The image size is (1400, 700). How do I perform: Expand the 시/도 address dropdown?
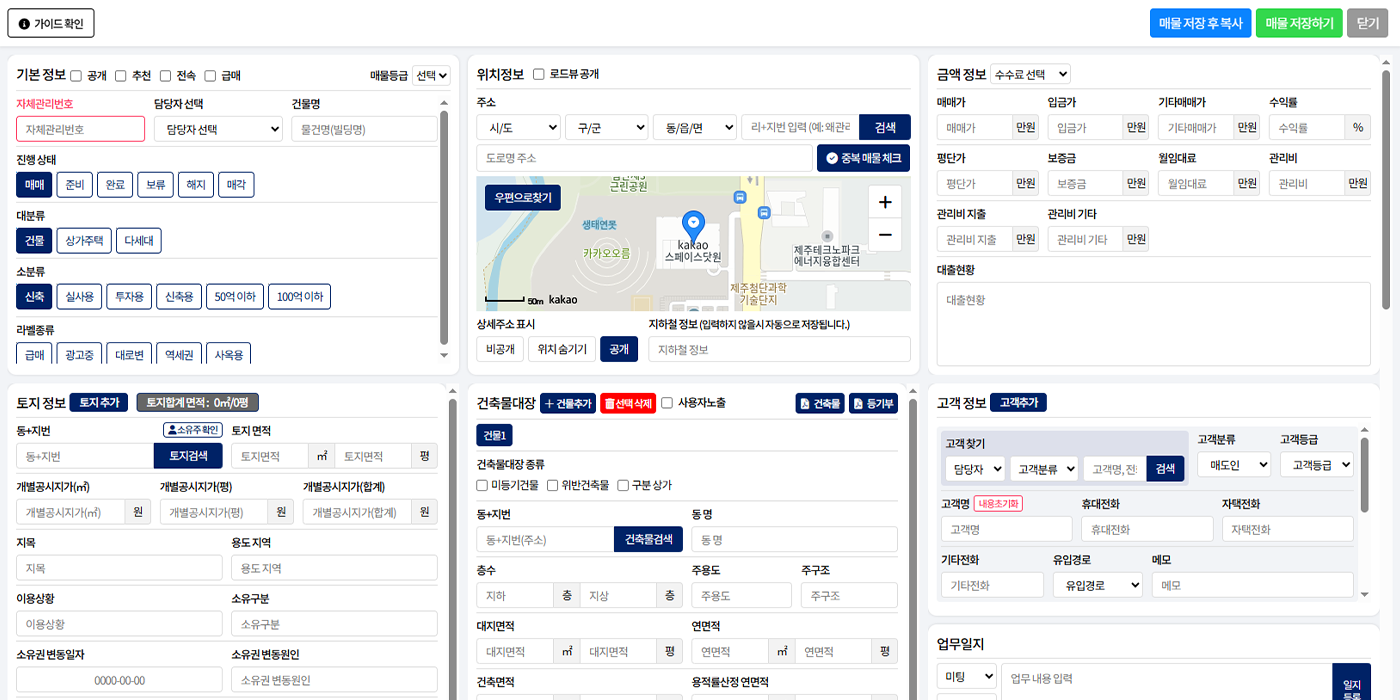click(x=518, y=127)
